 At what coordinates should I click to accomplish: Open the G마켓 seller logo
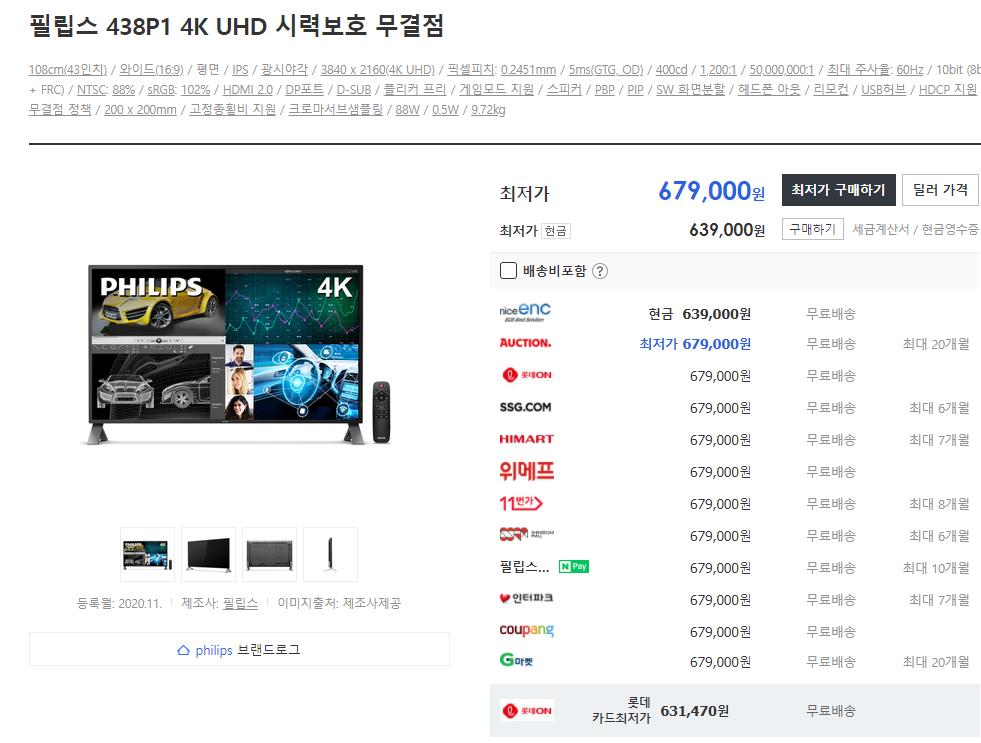[x=516, y=660]
